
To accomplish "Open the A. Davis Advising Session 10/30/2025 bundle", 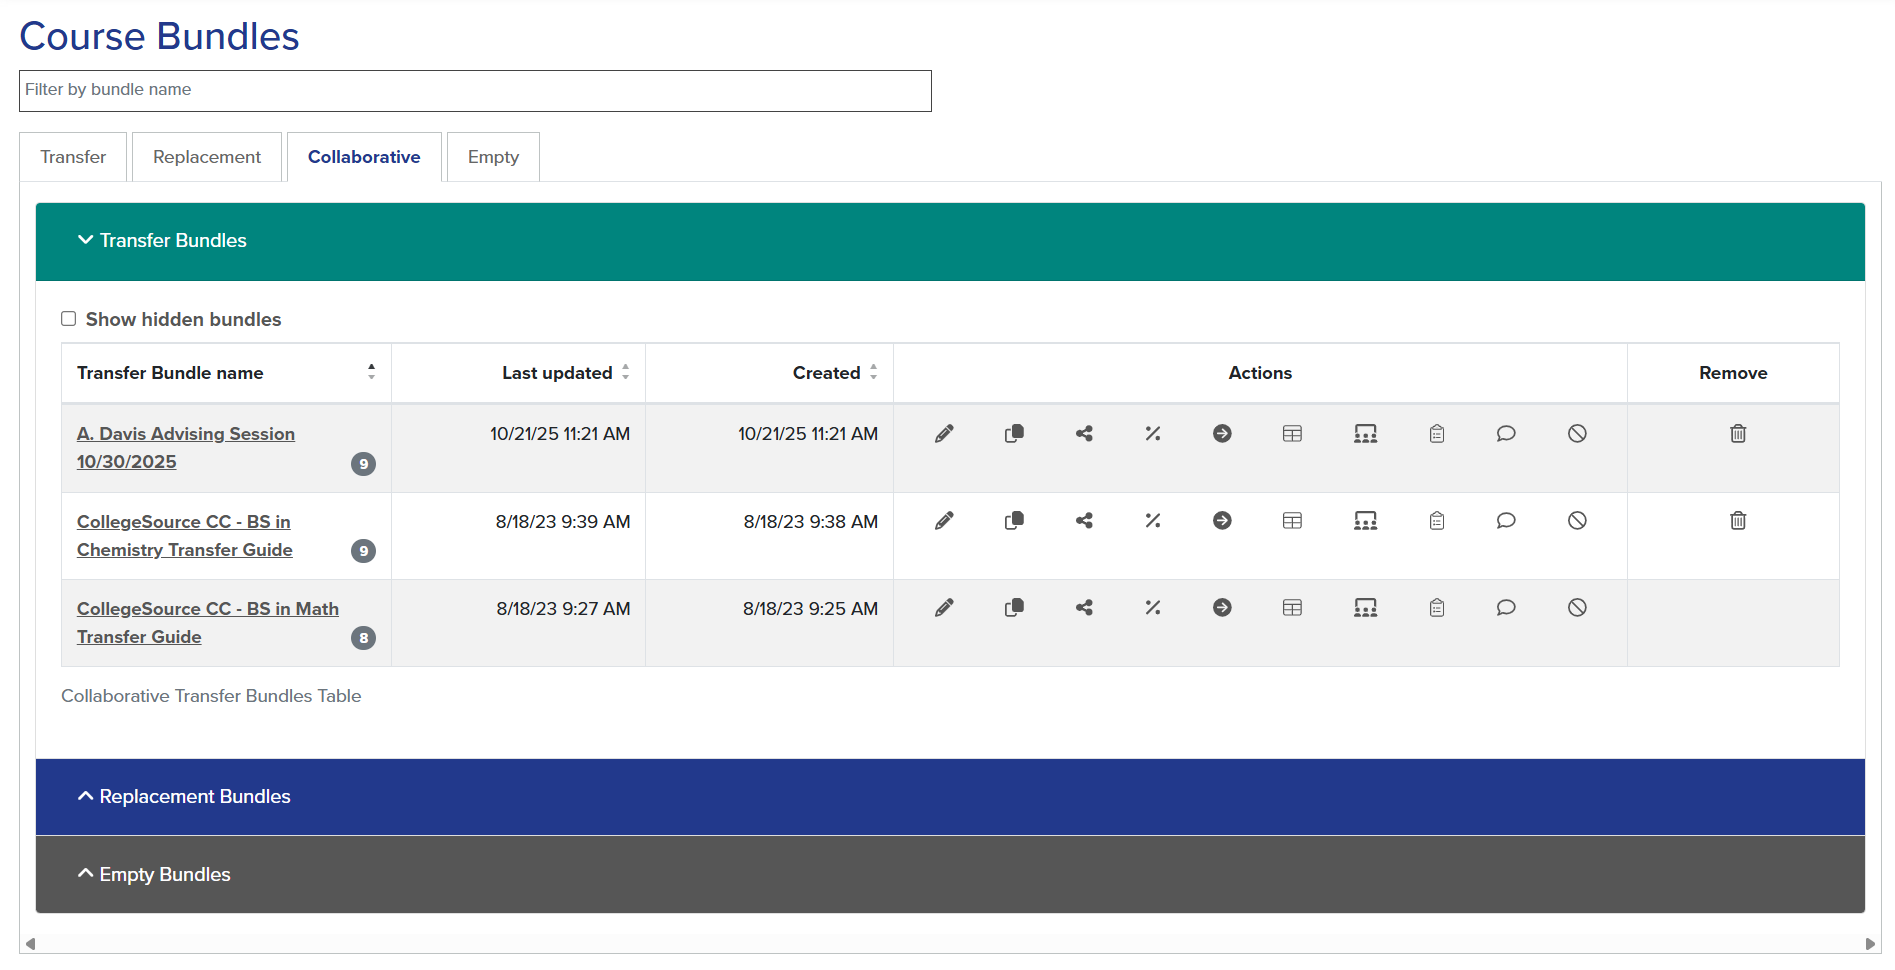I will pyautogui.click(x=185, y=447).
